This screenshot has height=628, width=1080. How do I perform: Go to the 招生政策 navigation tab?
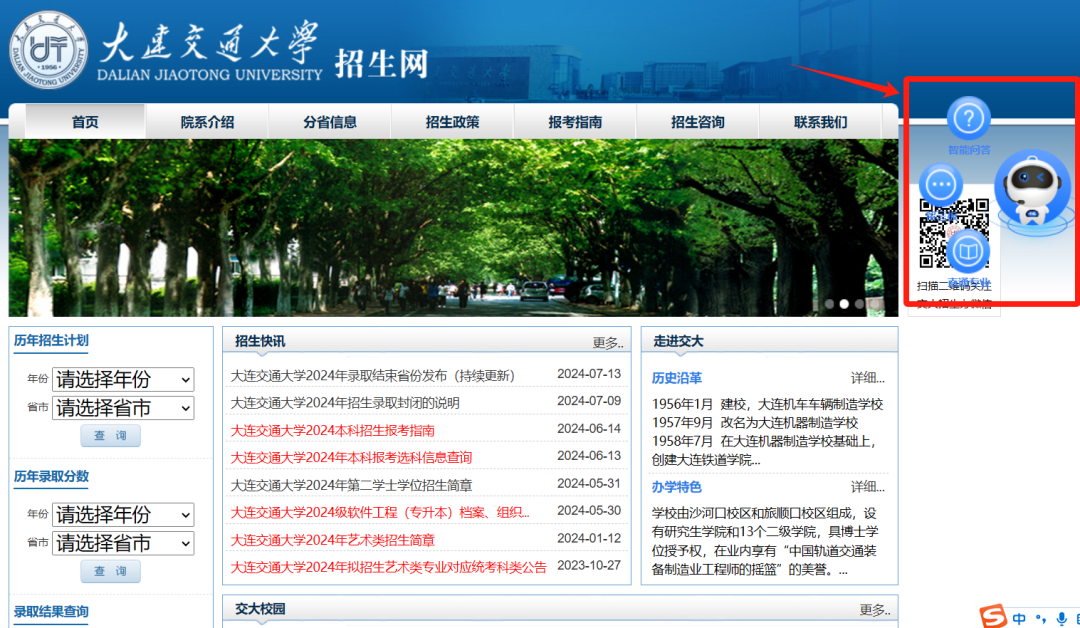452,122
